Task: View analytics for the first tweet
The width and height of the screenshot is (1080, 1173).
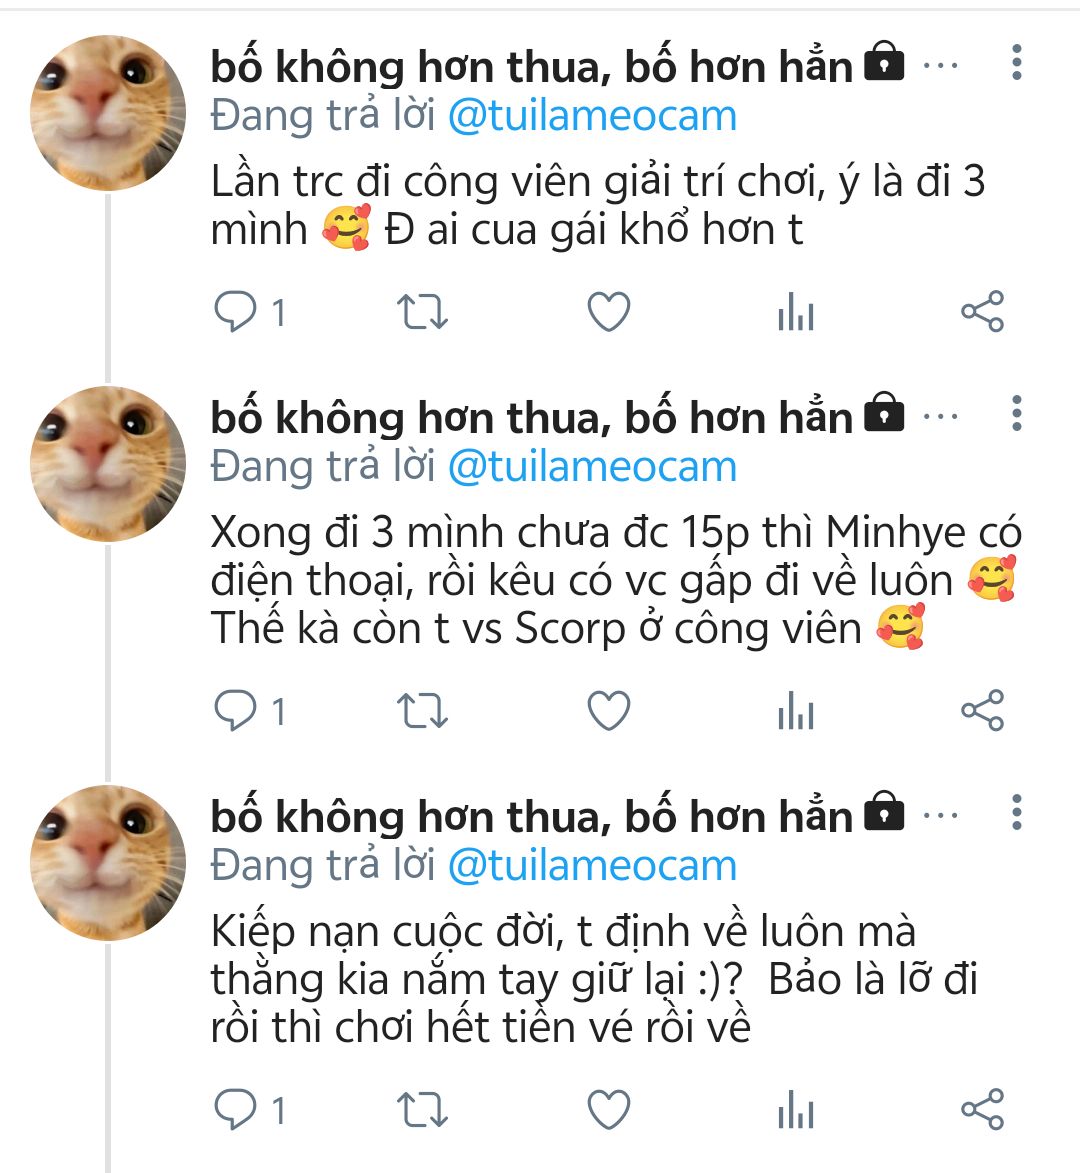Action: pyautogui.click(x=796, y=314)
